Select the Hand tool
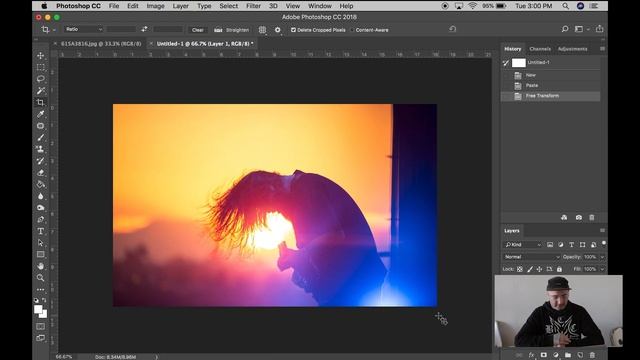640x360 pixels. [40, 266]
